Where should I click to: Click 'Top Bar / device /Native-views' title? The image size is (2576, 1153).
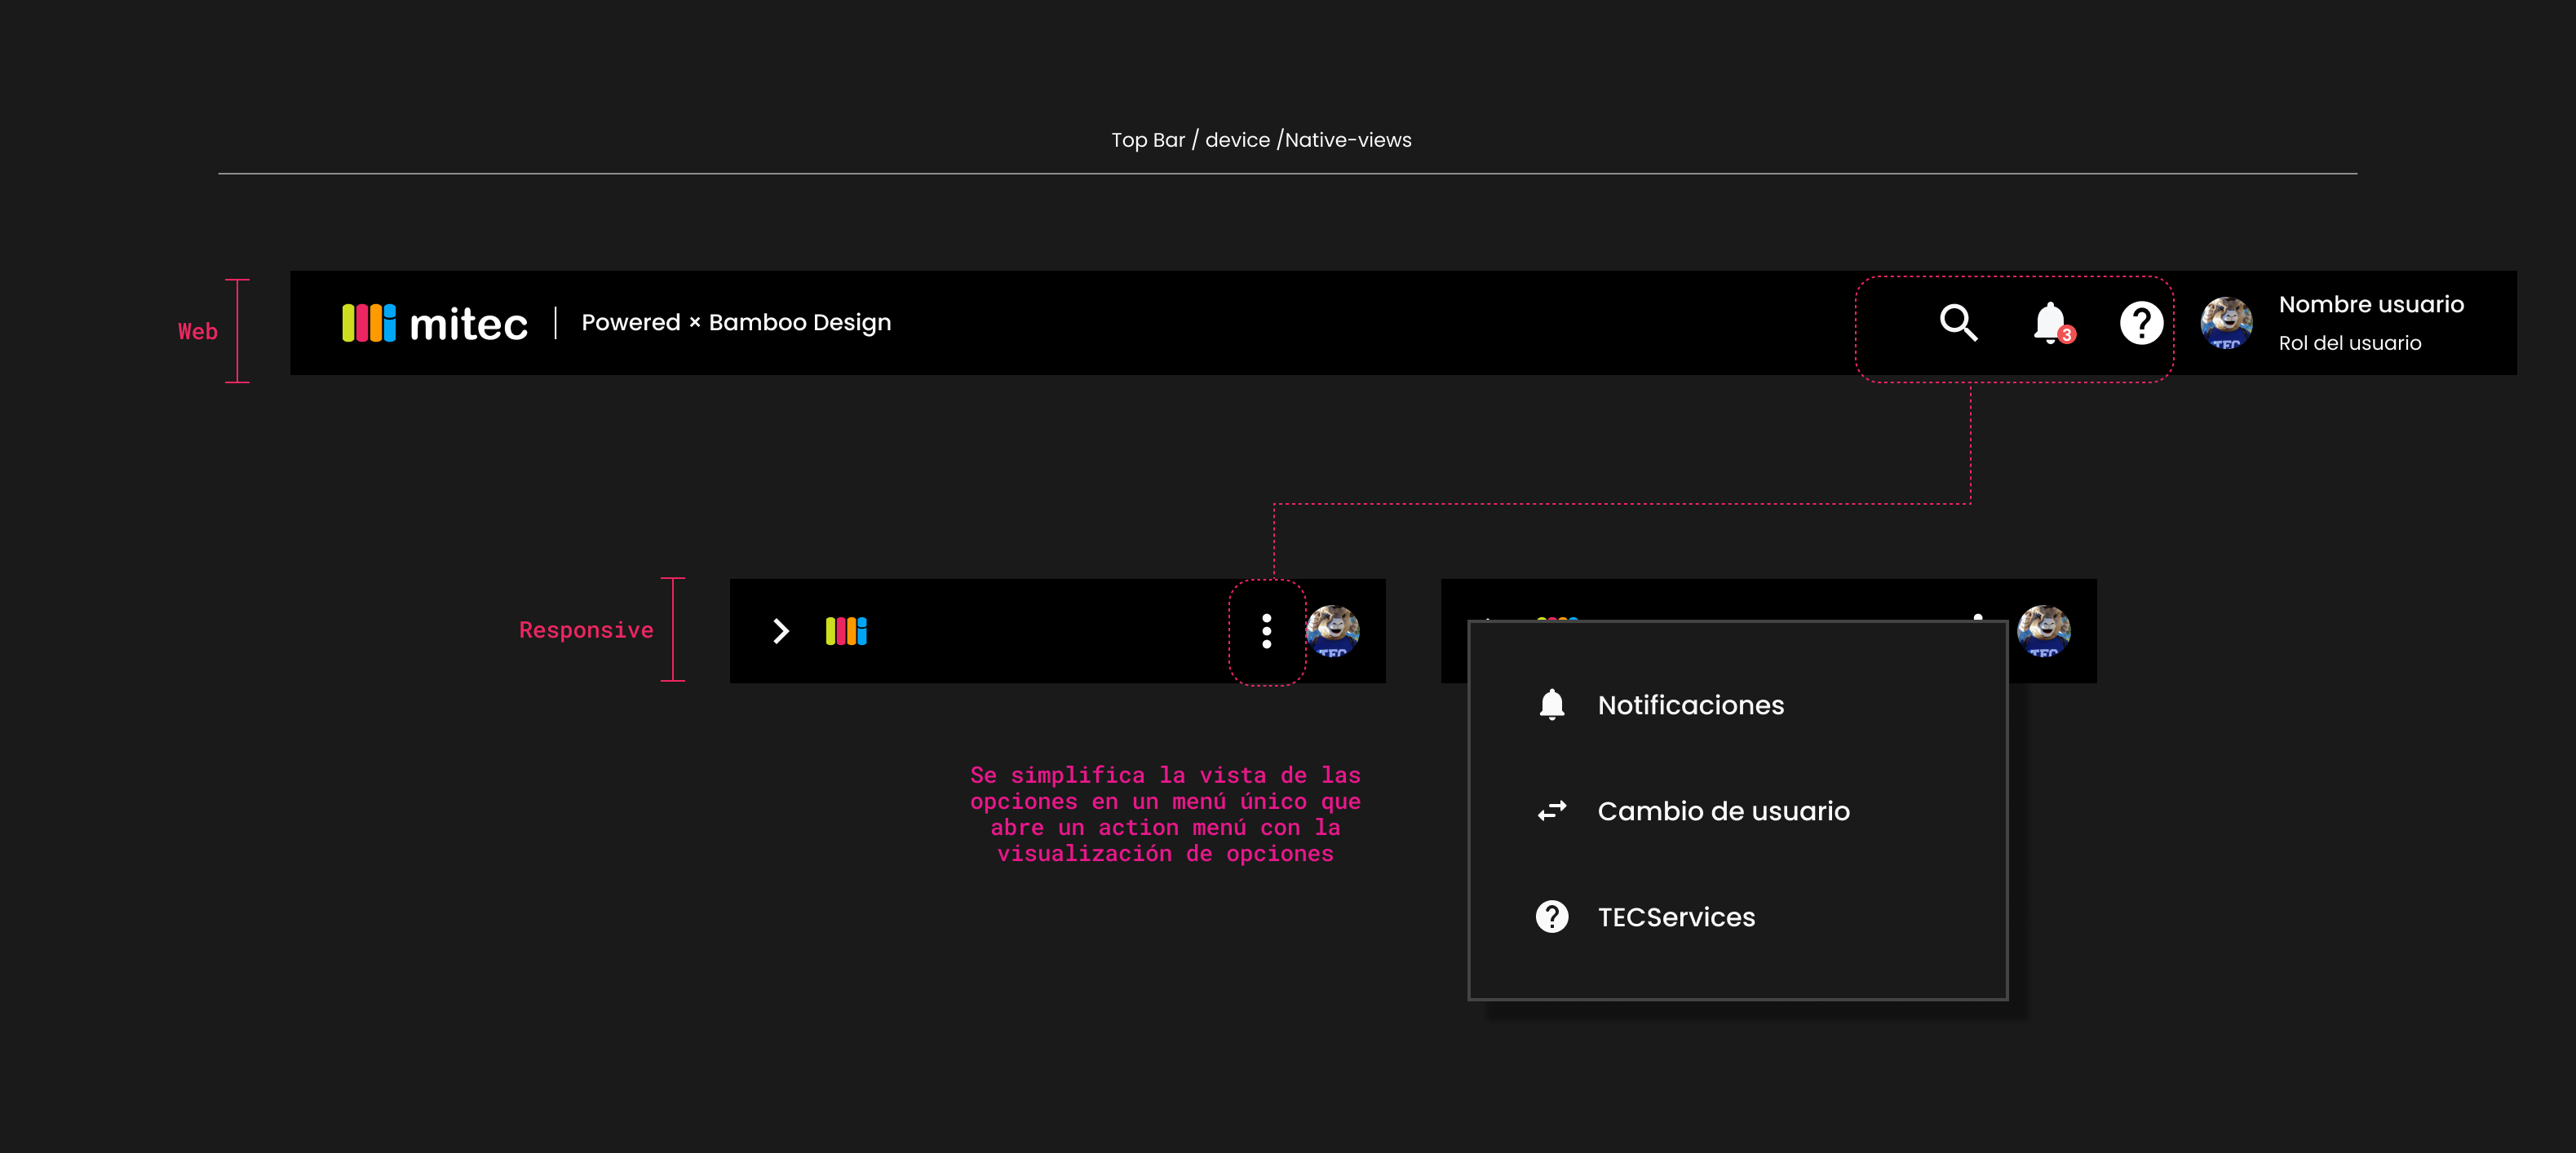pyautogui.click(x=1261, y=140)
